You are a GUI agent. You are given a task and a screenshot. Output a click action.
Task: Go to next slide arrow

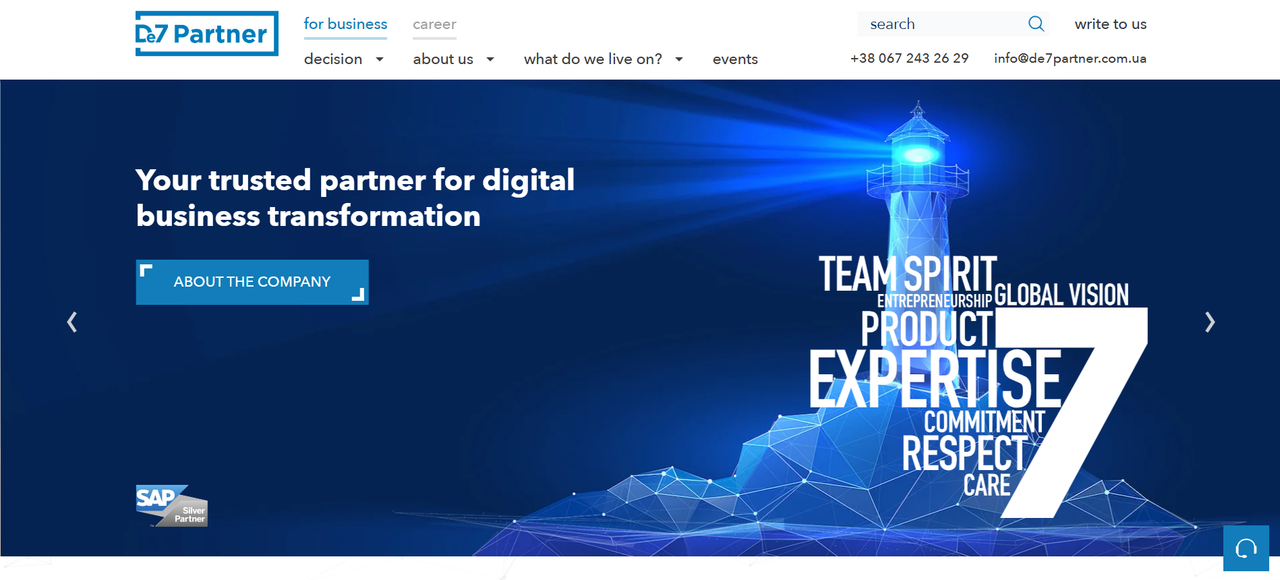coord(1210,321)
